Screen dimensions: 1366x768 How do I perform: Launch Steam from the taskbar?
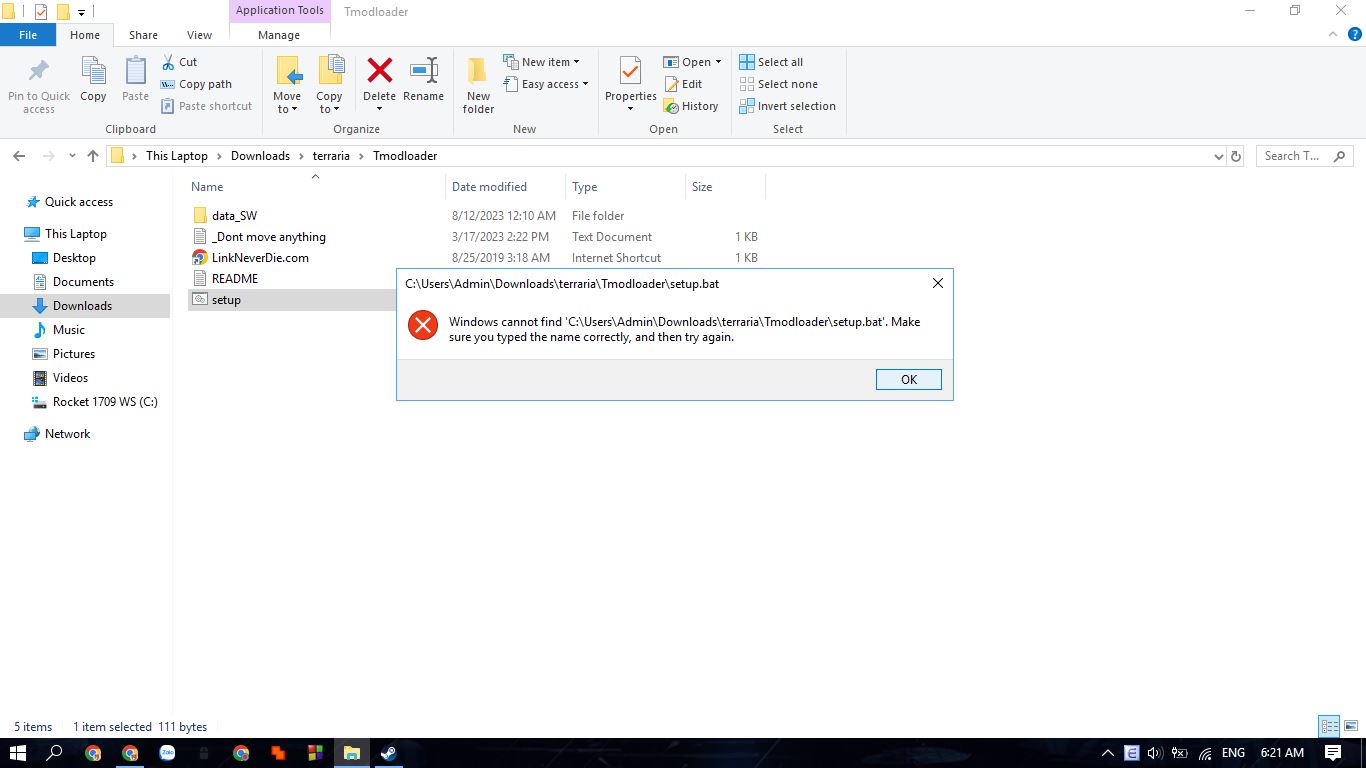(x=388, y=752)
